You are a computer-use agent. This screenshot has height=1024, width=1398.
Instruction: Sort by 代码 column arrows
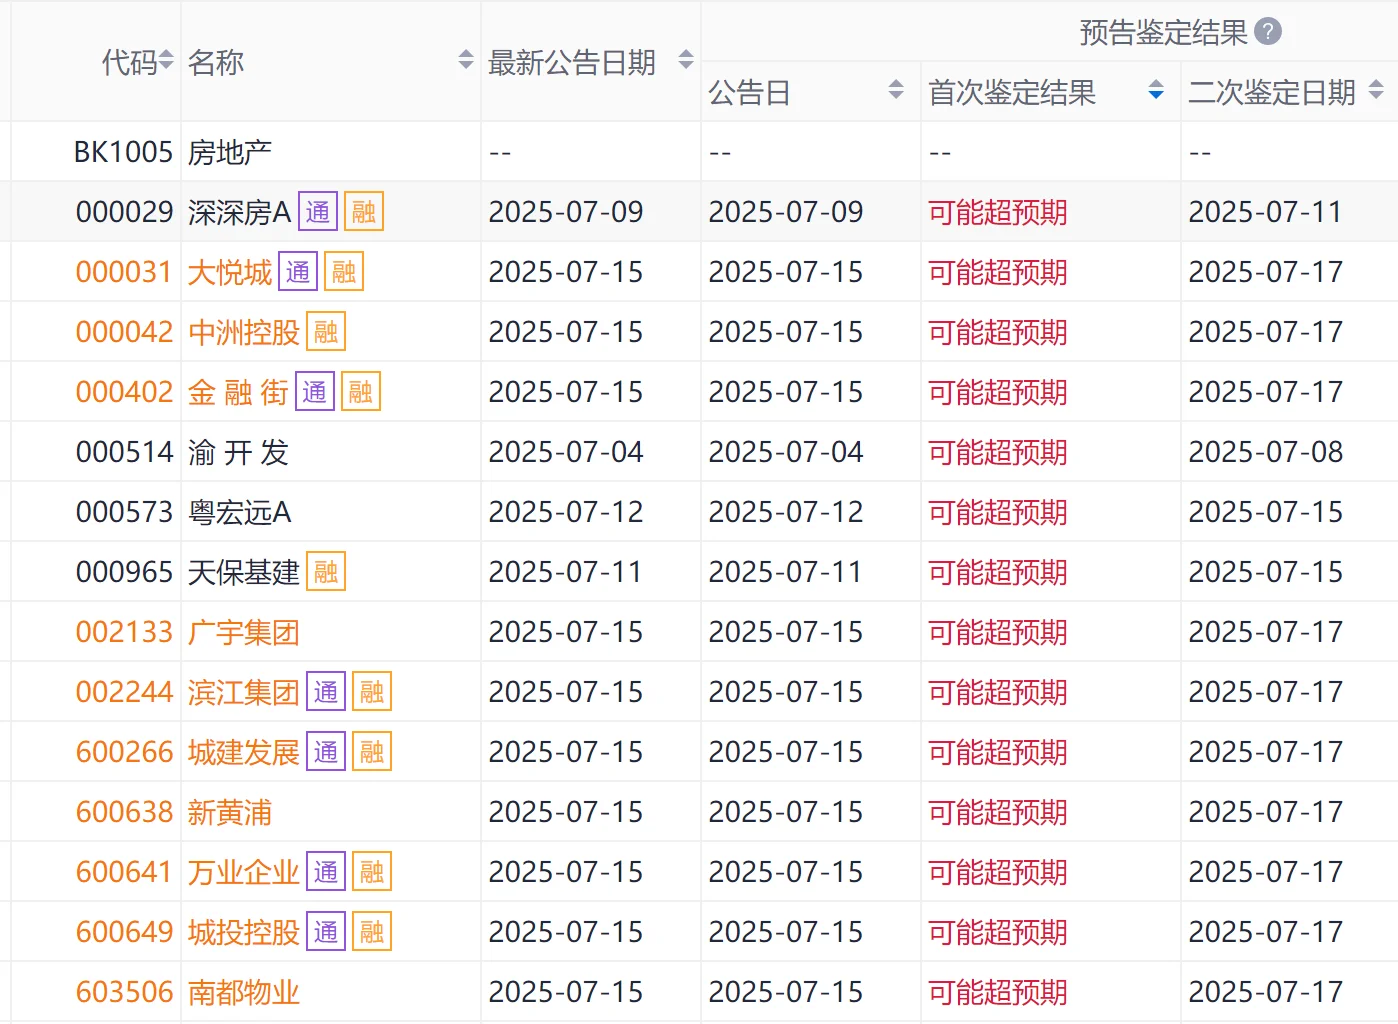pos(166,61)
